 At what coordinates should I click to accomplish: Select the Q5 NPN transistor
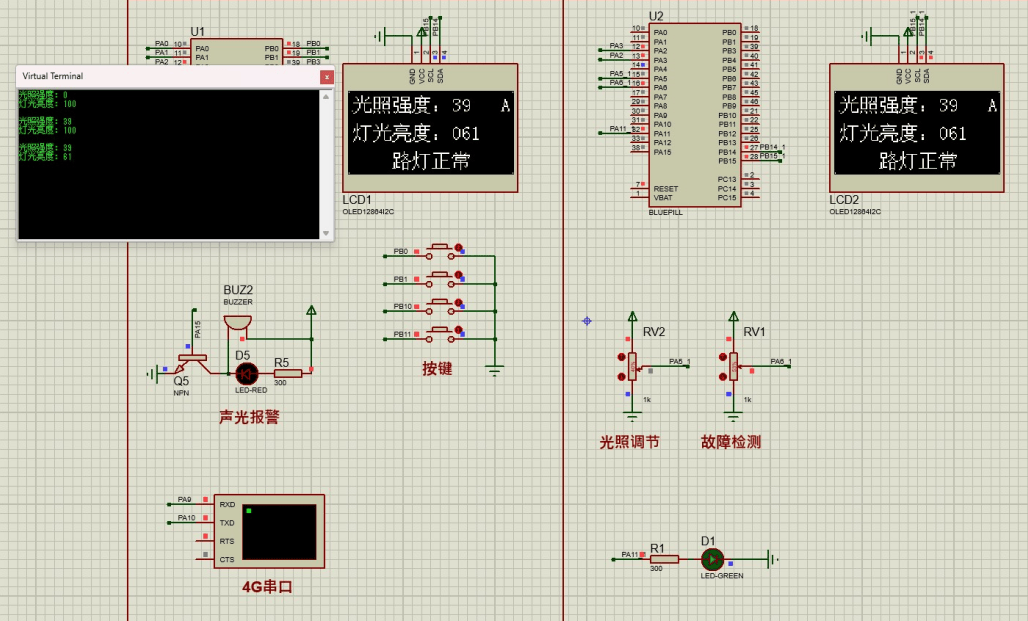190,364
